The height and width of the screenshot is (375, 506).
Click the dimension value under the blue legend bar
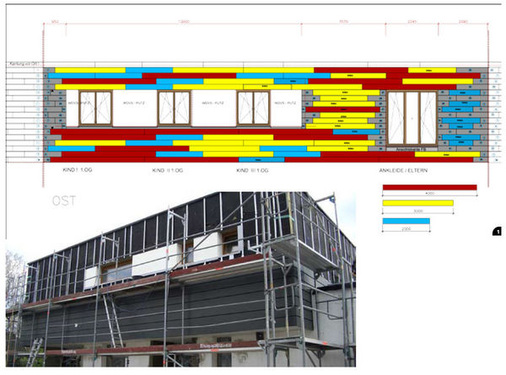(406, 229)
